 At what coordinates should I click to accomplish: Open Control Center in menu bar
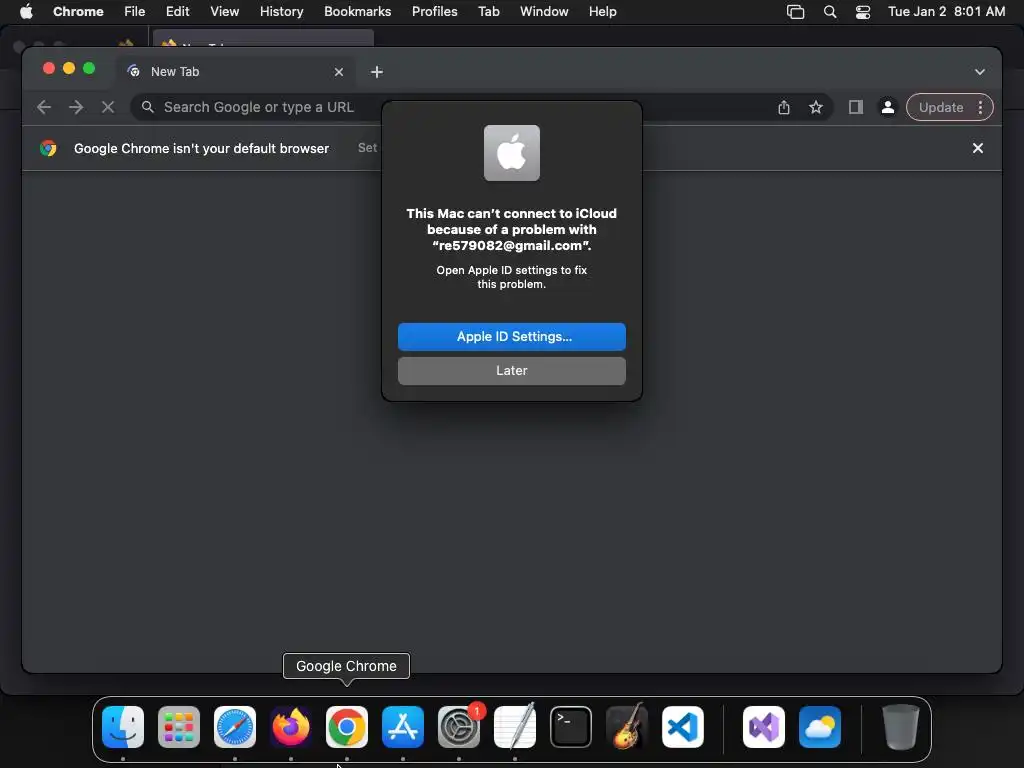pos(863,12)
